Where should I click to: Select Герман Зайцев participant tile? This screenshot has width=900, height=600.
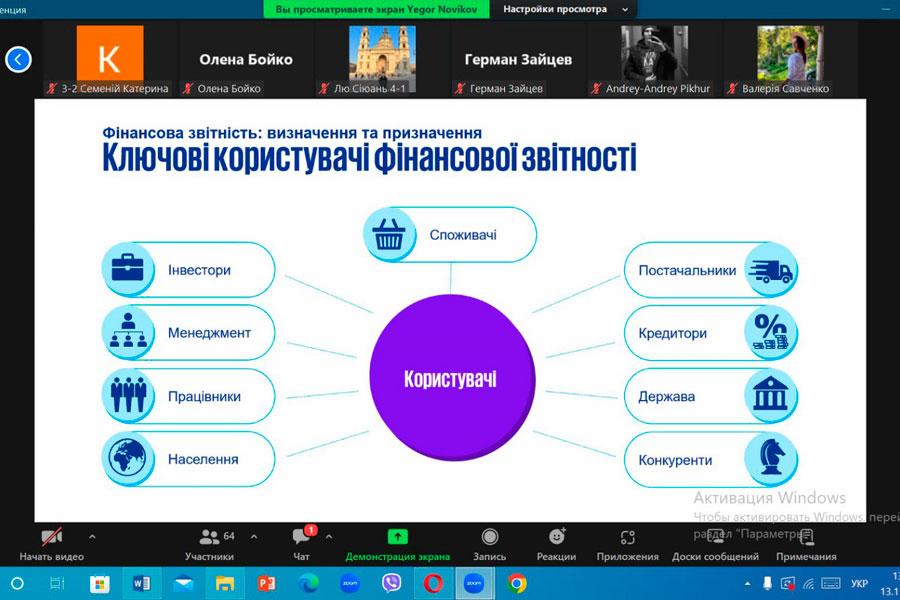pos(518,60)
